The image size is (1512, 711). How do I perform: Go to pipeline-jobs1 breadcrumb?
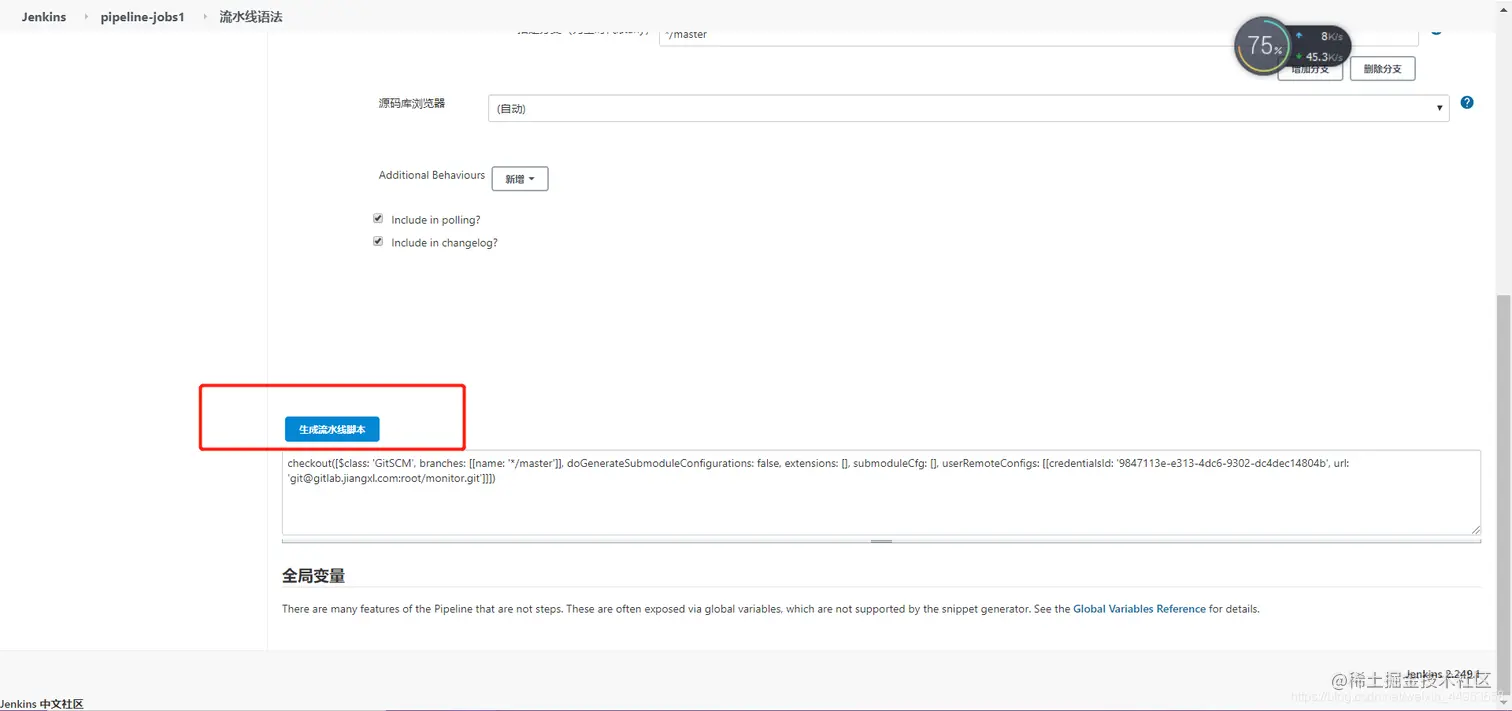pos(142,17)
